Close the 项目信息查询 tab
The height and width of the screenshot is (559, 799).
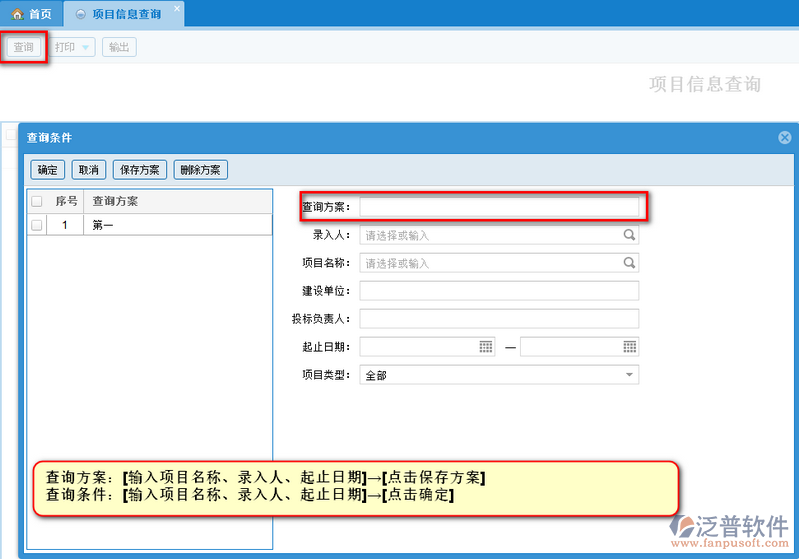coord(177,9)
